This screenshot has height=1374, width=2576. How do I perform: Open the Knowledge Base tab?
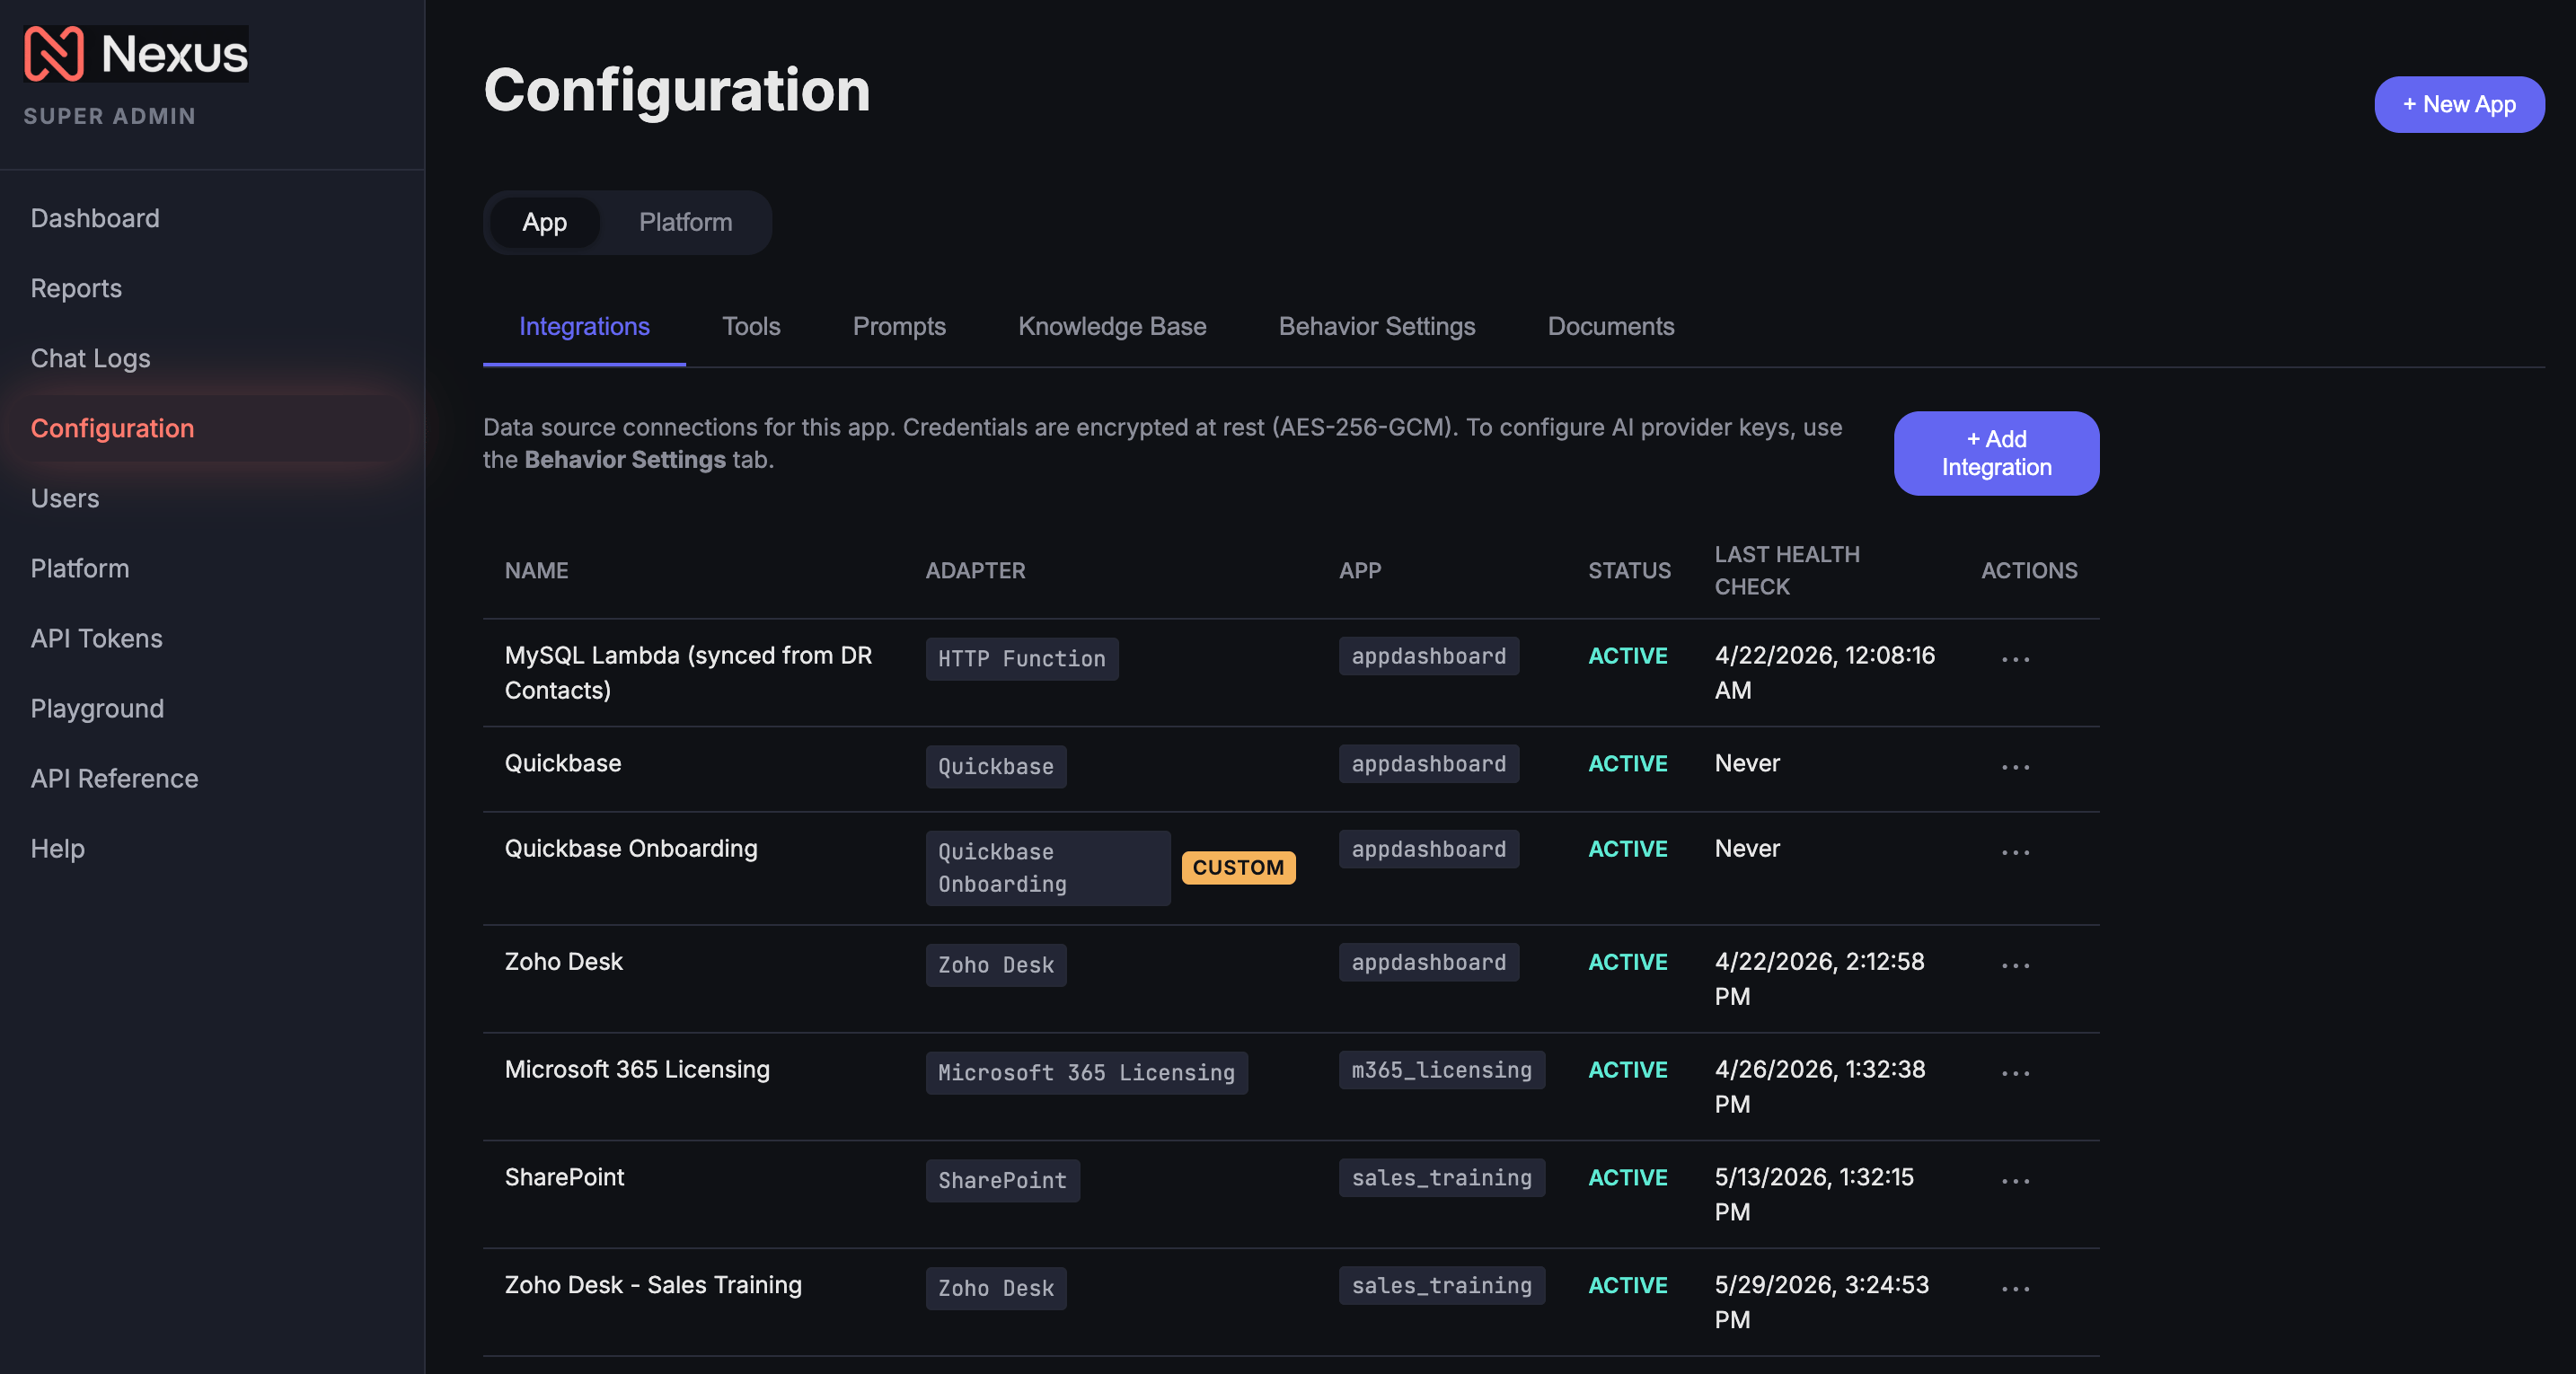point(1111,326)
